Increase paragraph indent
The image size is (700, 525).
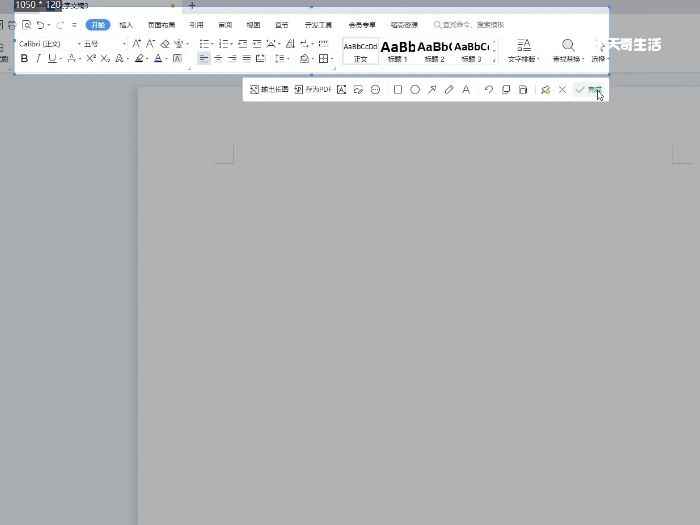[257, 43]
